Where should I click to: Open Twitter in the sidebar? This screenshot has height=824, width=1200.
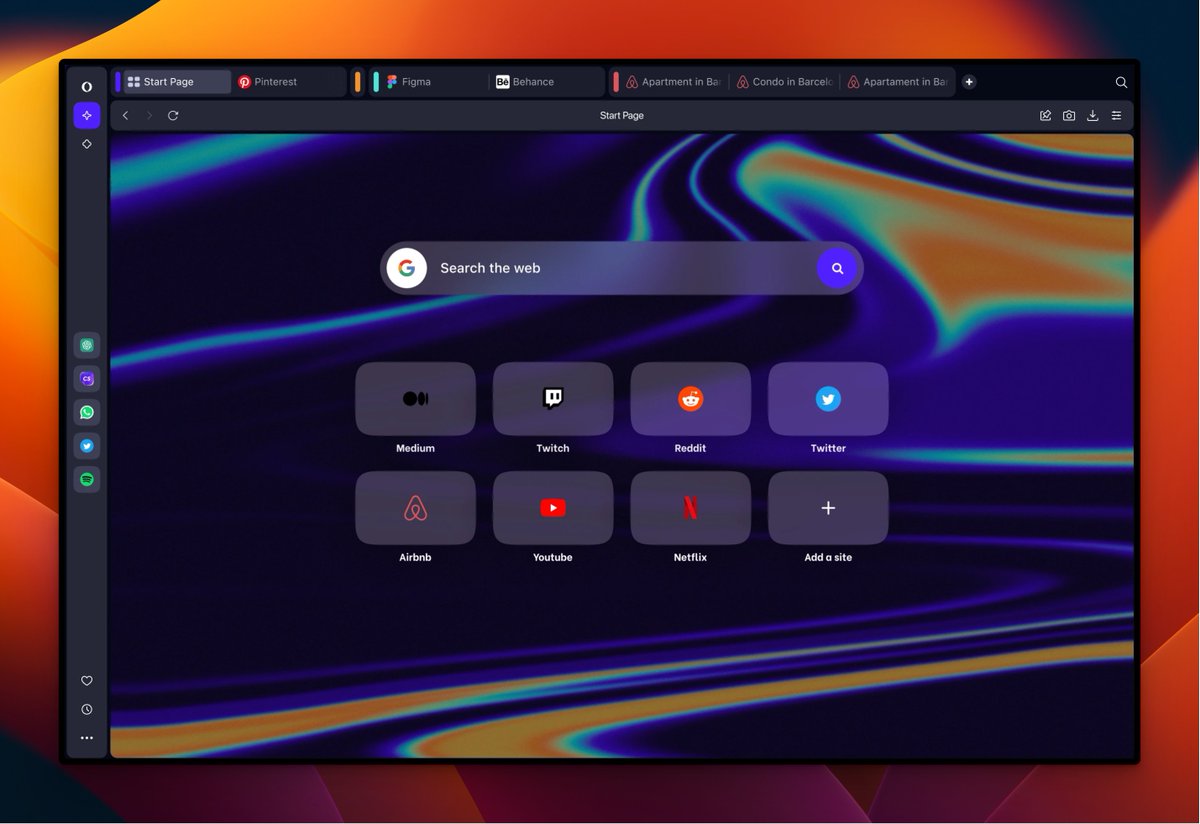point(87,446)
